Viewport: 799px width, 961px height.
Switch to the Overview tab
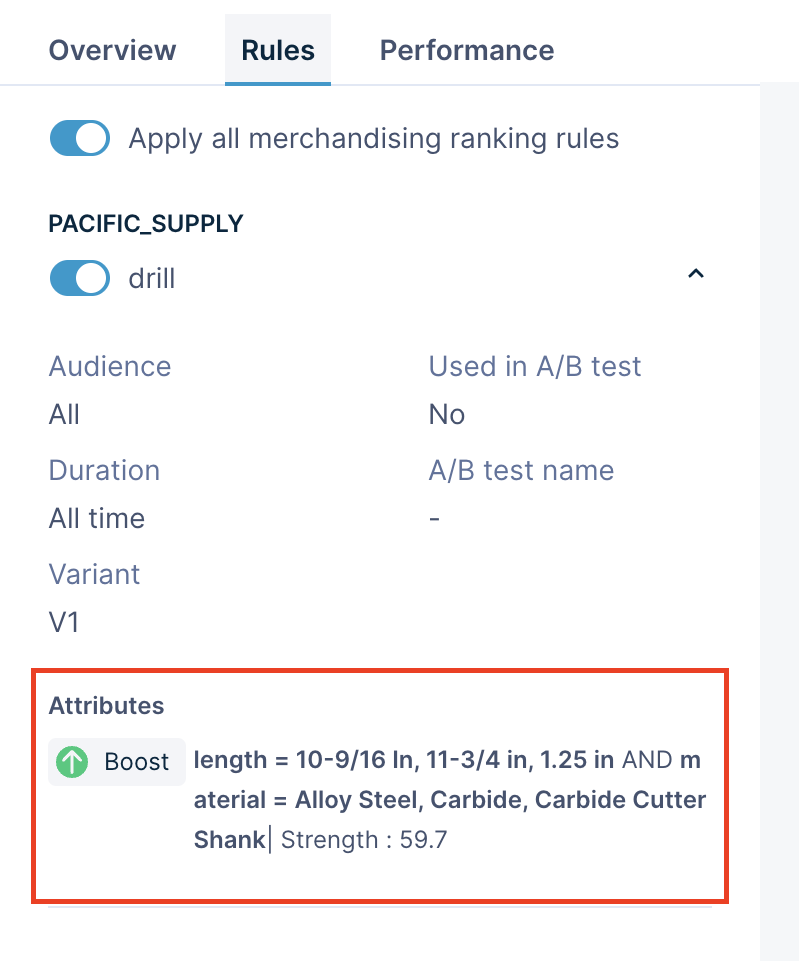112,50
